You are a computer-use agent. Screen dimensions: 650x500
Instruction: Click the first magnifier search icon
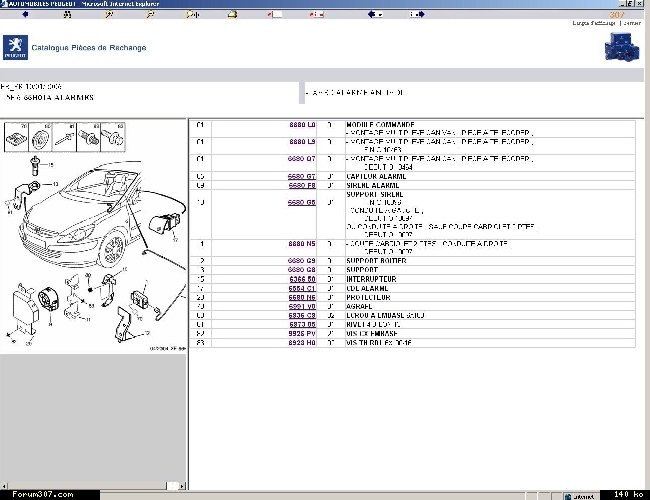(109, 15)
